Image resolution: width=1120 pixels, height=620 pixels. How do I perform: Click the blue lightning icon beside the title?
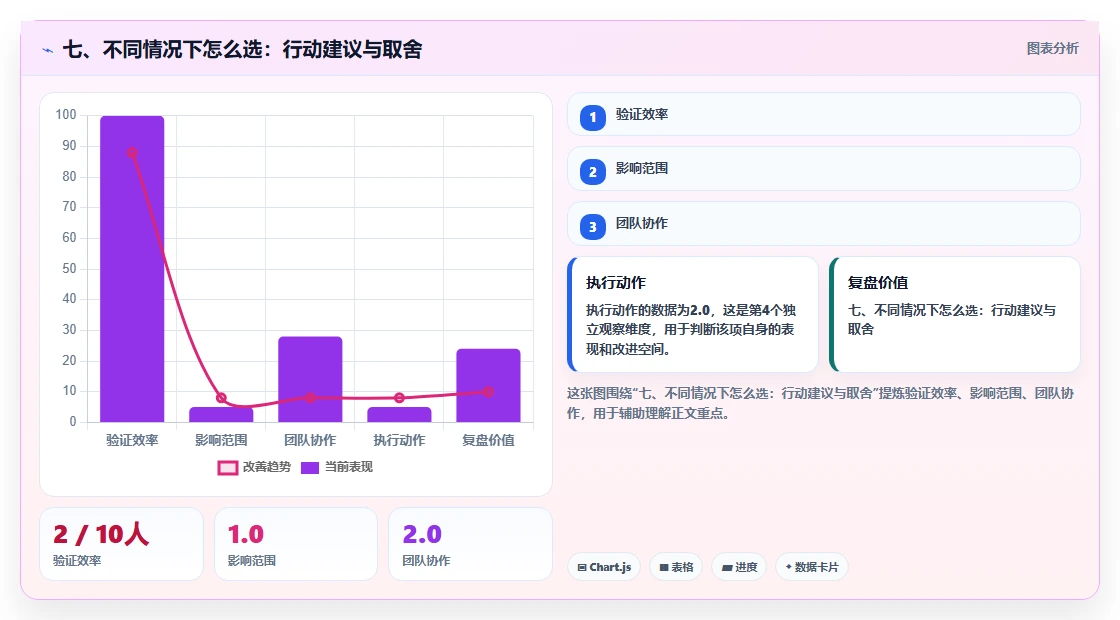click(48, 50)
